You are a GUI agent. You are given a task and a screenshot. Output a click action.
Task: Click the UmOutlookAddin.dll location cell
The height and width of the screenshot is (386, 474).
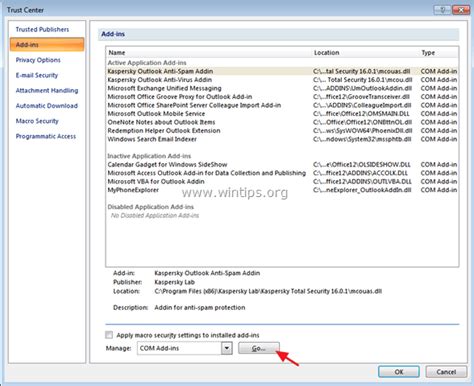(x=362, y=88)
